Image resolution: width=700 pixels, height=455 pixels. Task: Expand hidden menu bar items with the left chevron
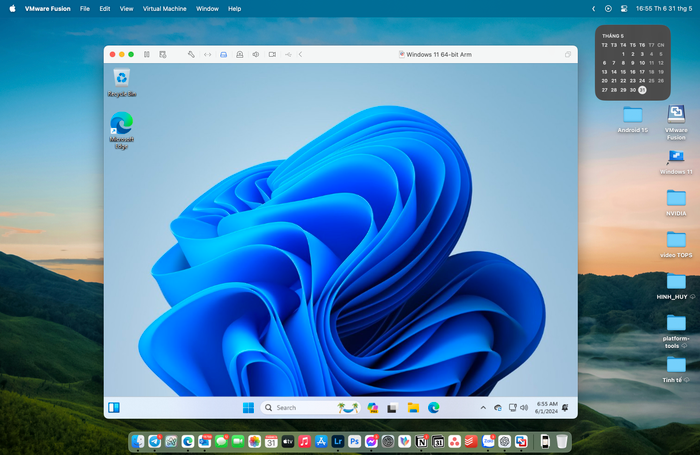593,8
